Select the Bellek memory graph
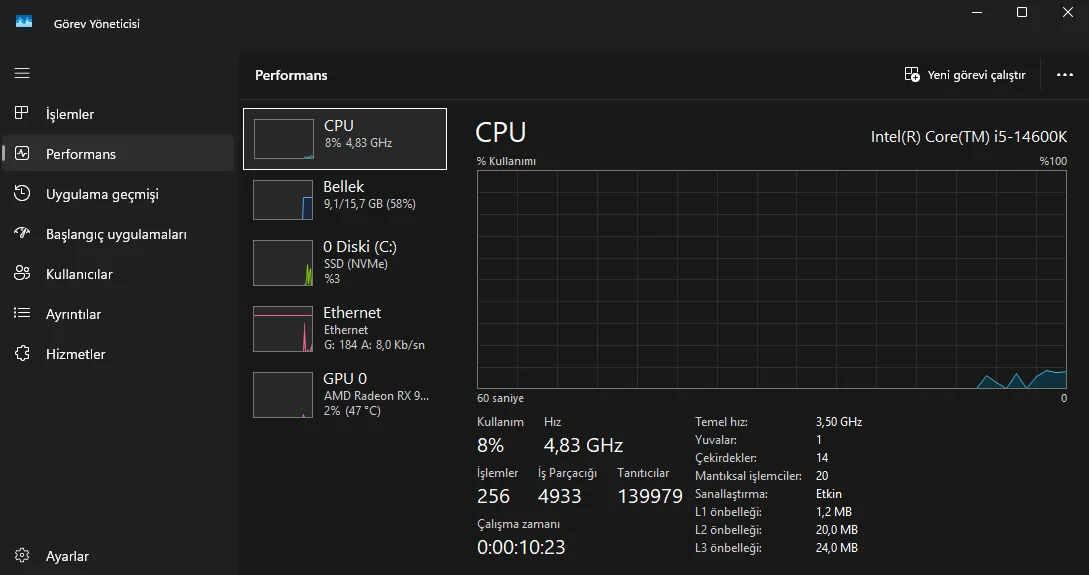Image resolution: width=1089 pixels, height=575 pixels. (283, 200)
